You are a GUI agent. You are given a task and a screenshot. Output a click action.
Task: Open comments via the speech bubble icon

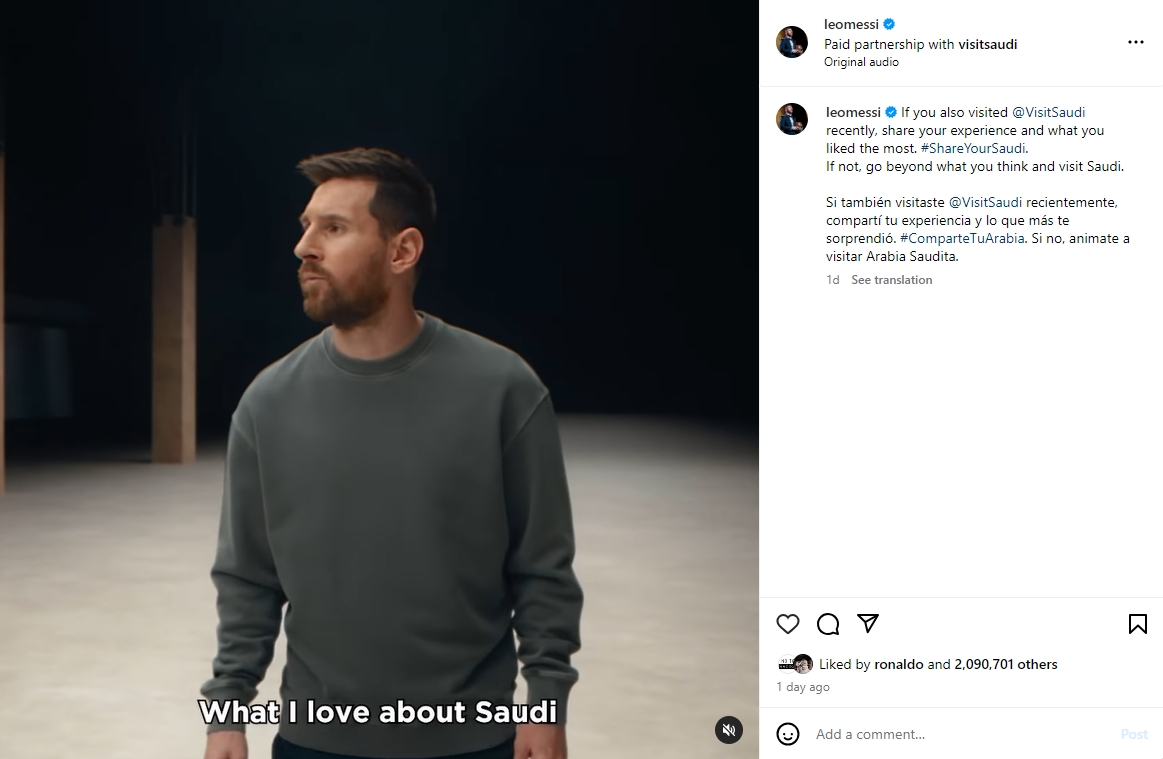coord(828,624)
